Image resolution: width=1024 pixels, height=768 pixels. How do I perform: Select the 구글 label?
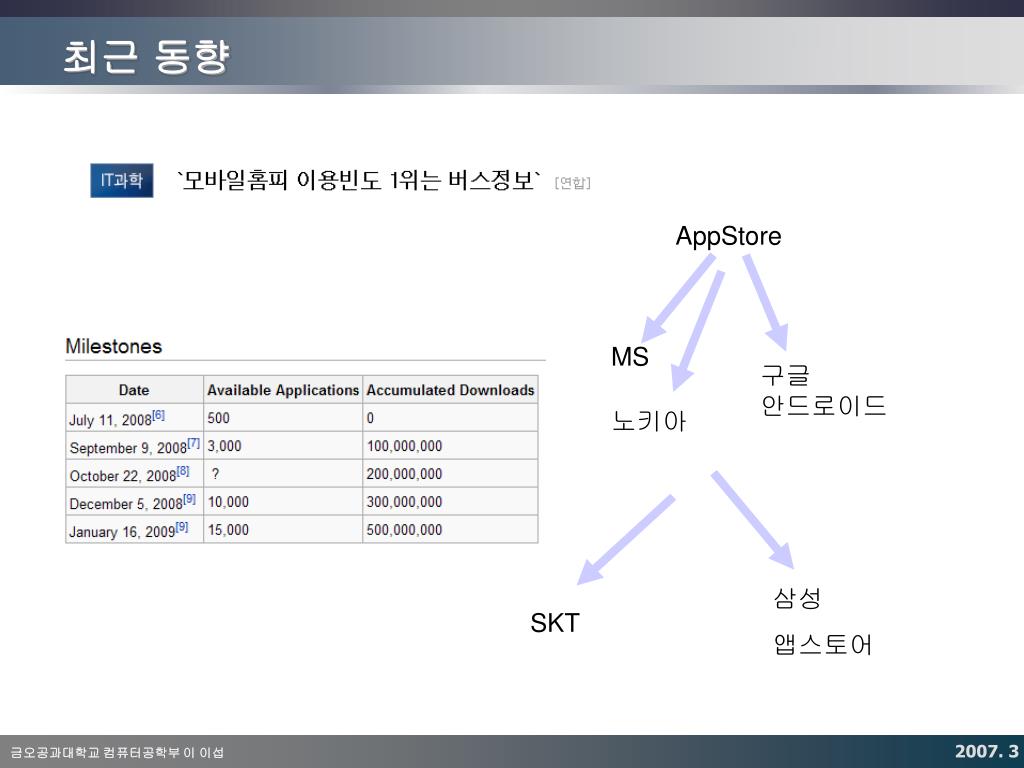(786, 376)
